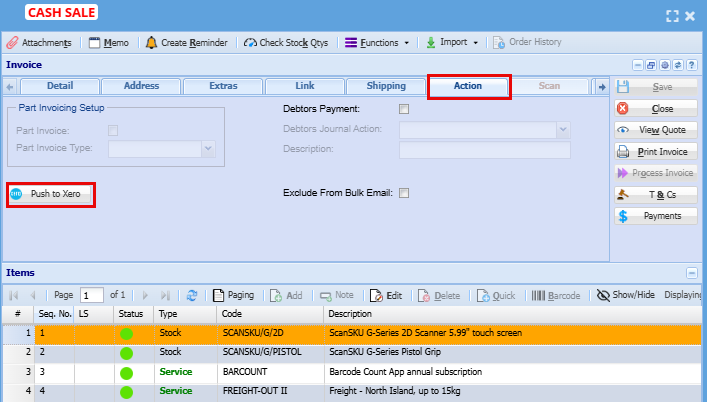Click the Barcode tool in Items toolbar
This screenshot has width=707, height=402.
(x=556, y=296)
